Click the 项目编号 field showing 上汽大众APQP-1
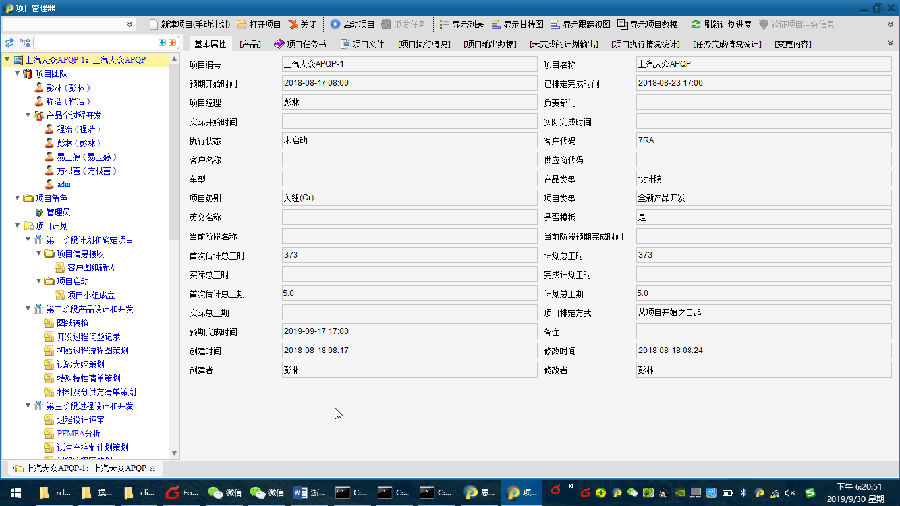This screenshot has width=900, height=506. 410,64
